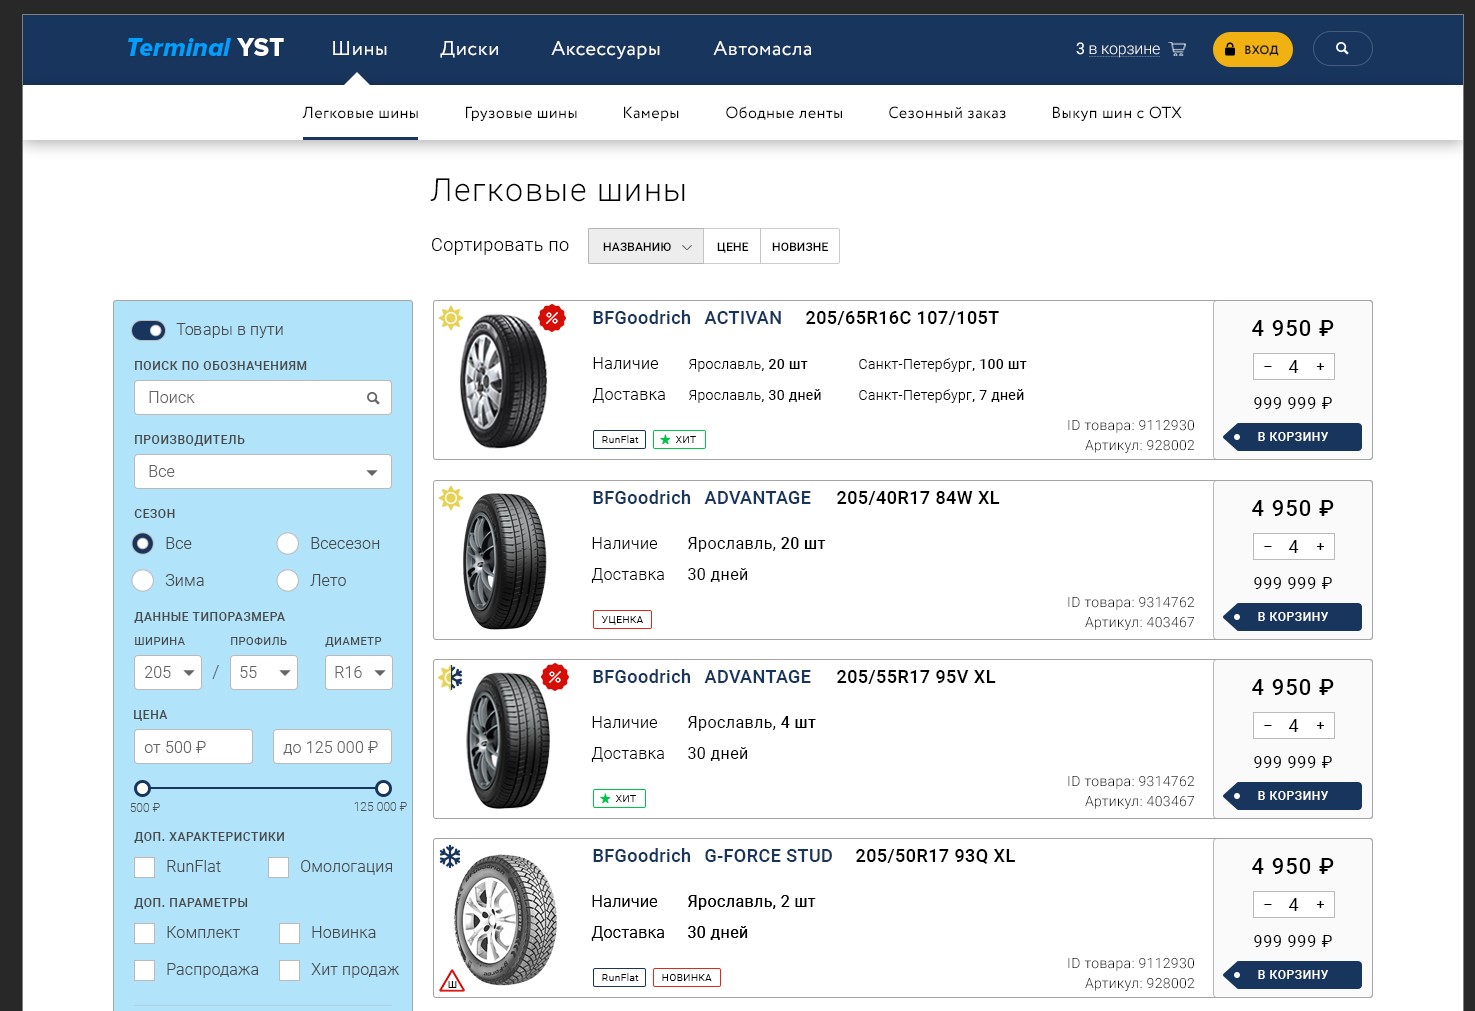Click the winter snowflake icon on G-FORCE STUD tire

(450, 856)
